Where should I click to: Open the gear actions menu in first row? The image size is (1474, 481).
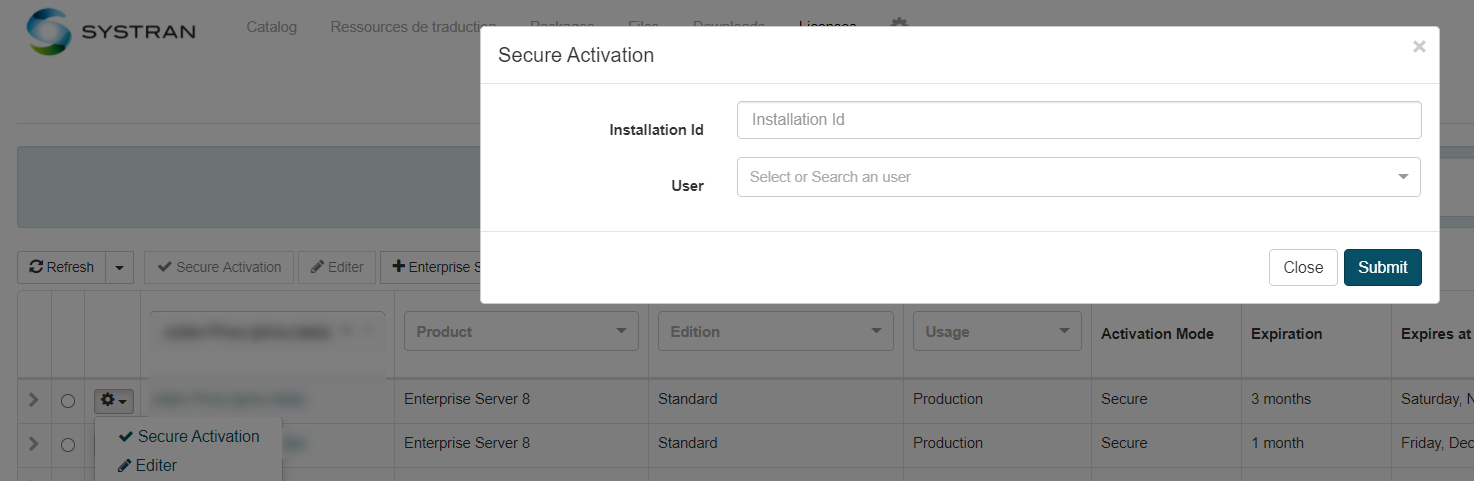click(x=113, y=401)
